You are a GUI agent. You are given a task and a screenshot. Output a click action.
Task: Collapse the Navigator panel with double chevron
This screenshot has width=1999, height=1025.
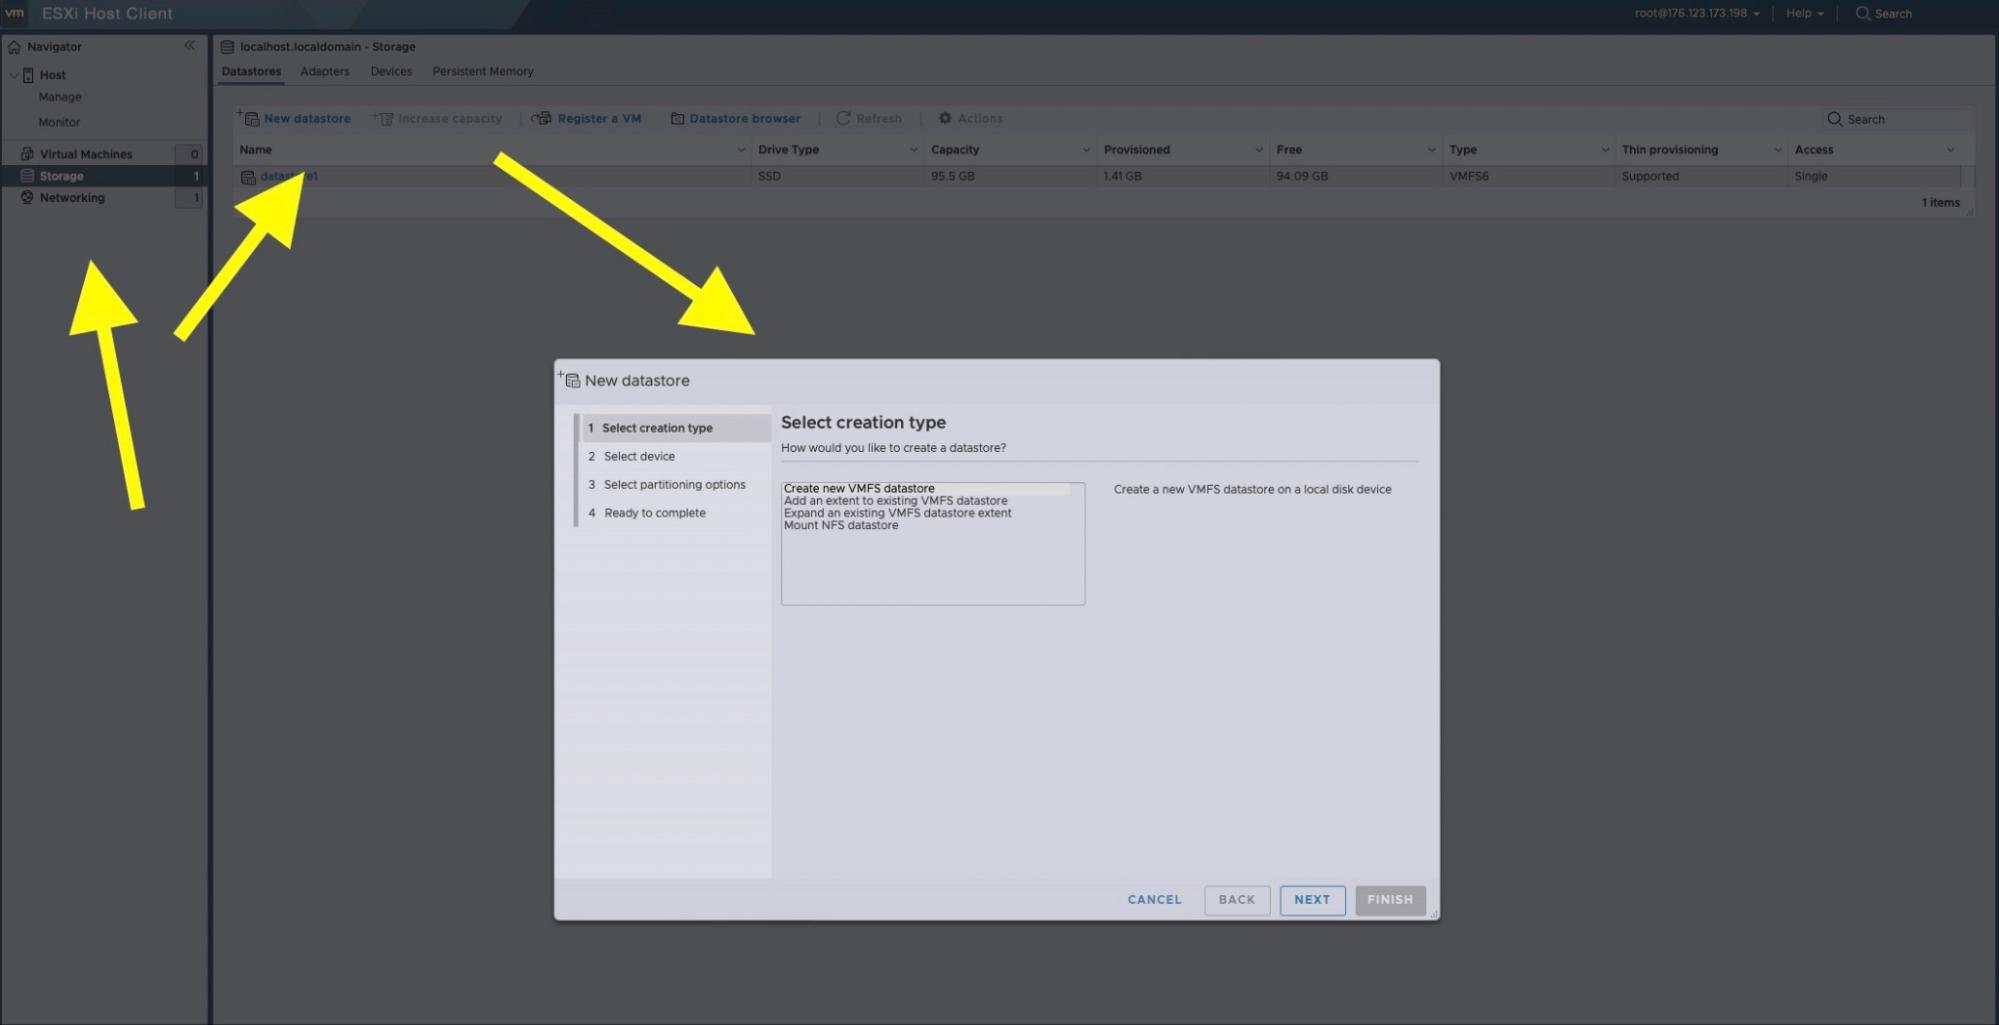tap(189, 46)
